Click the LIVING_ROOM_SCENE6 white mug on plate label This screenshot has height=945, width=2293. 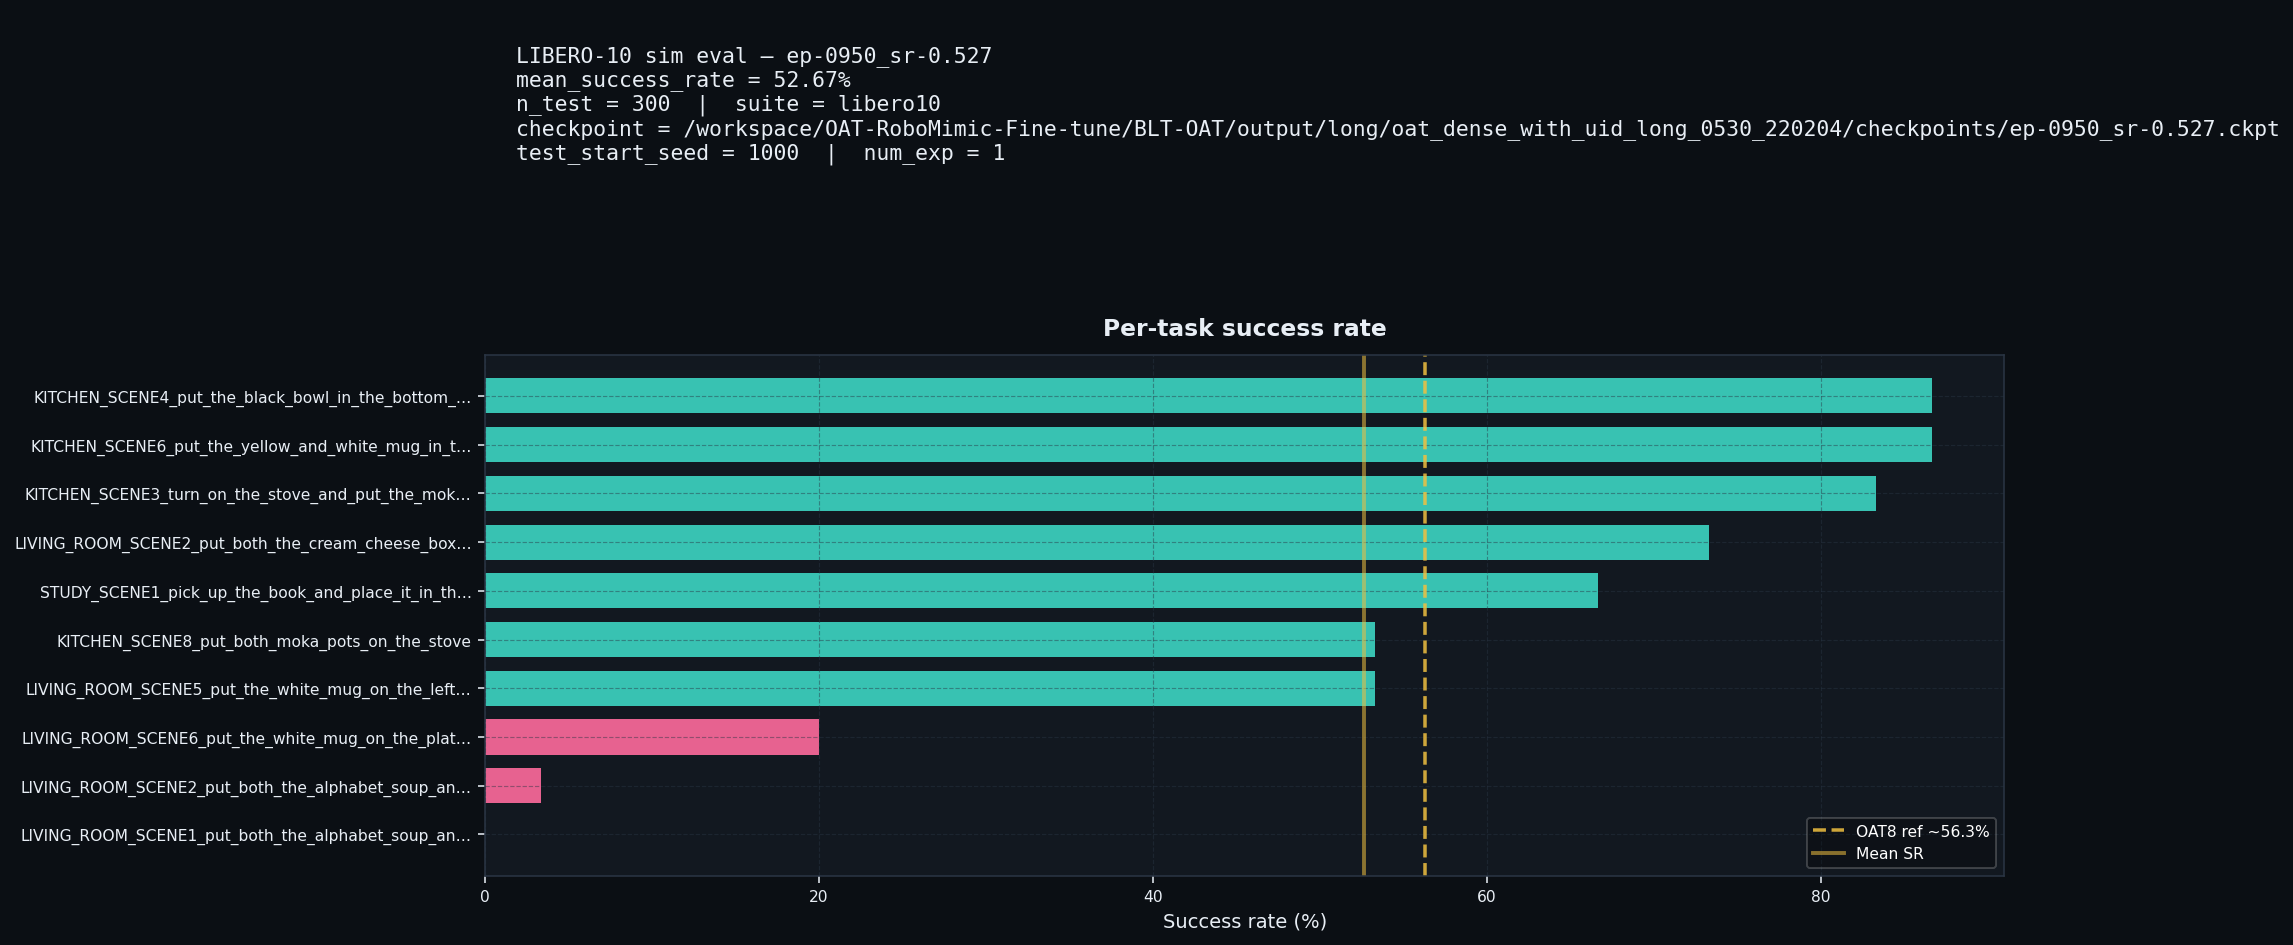[x=246, y=739]
